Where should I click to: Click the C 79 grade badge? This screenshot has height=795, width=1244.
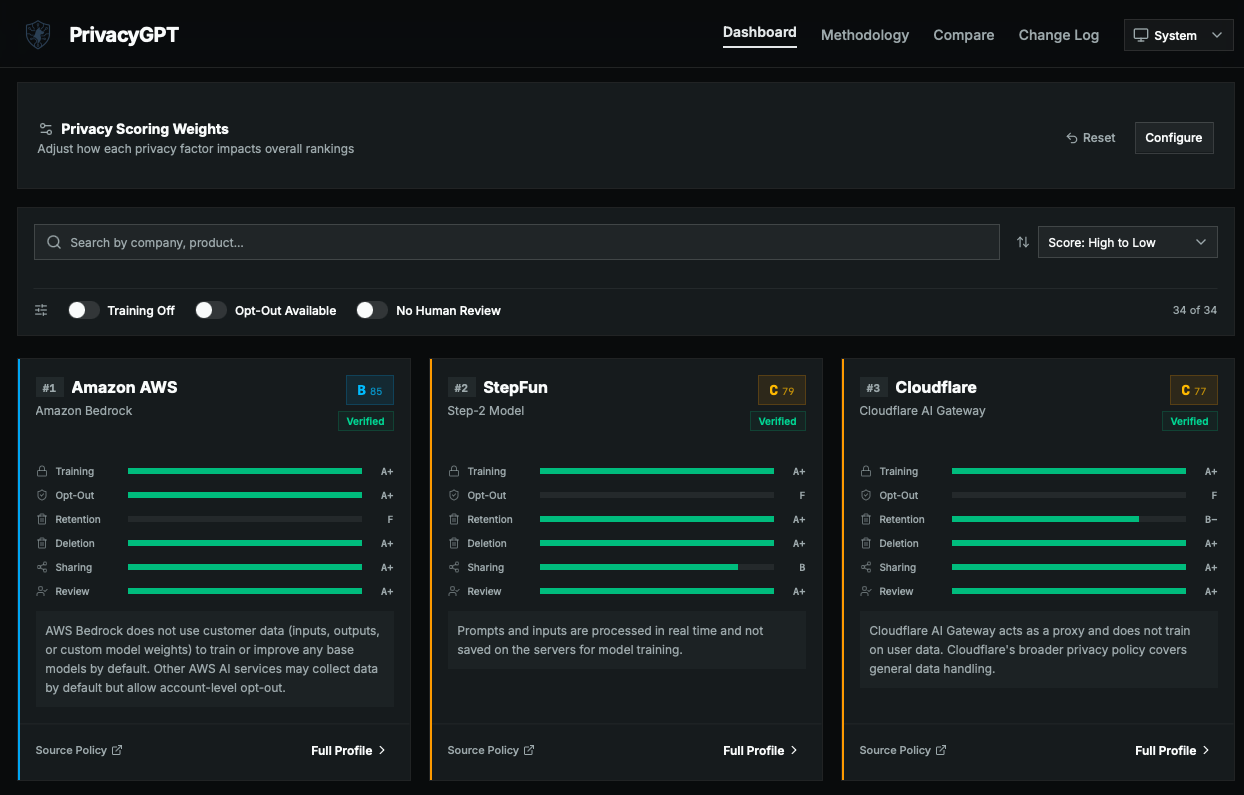(x=782, y=391)
